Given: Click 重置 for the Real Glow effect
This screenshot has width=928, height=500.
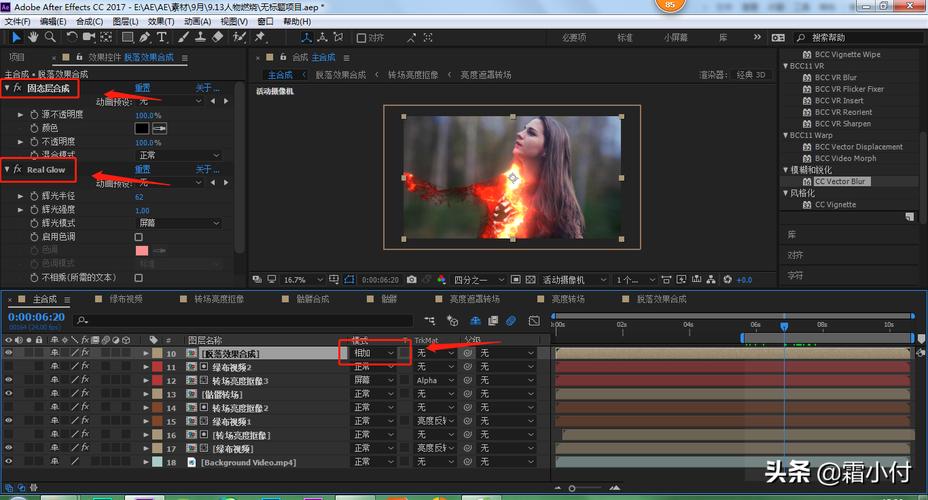Looking at the screenshot, I should tap(142, 170).
